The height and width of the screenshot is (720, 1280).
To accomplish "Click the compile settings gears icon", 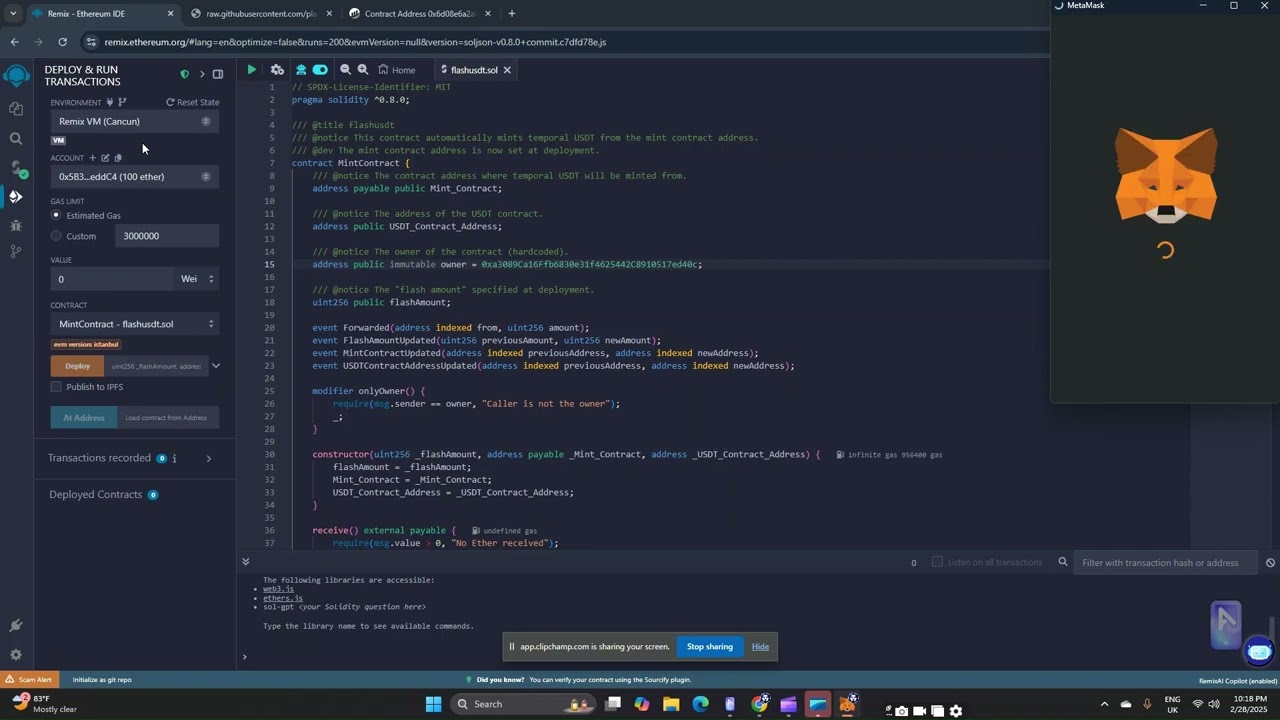I will coord(277,70).
